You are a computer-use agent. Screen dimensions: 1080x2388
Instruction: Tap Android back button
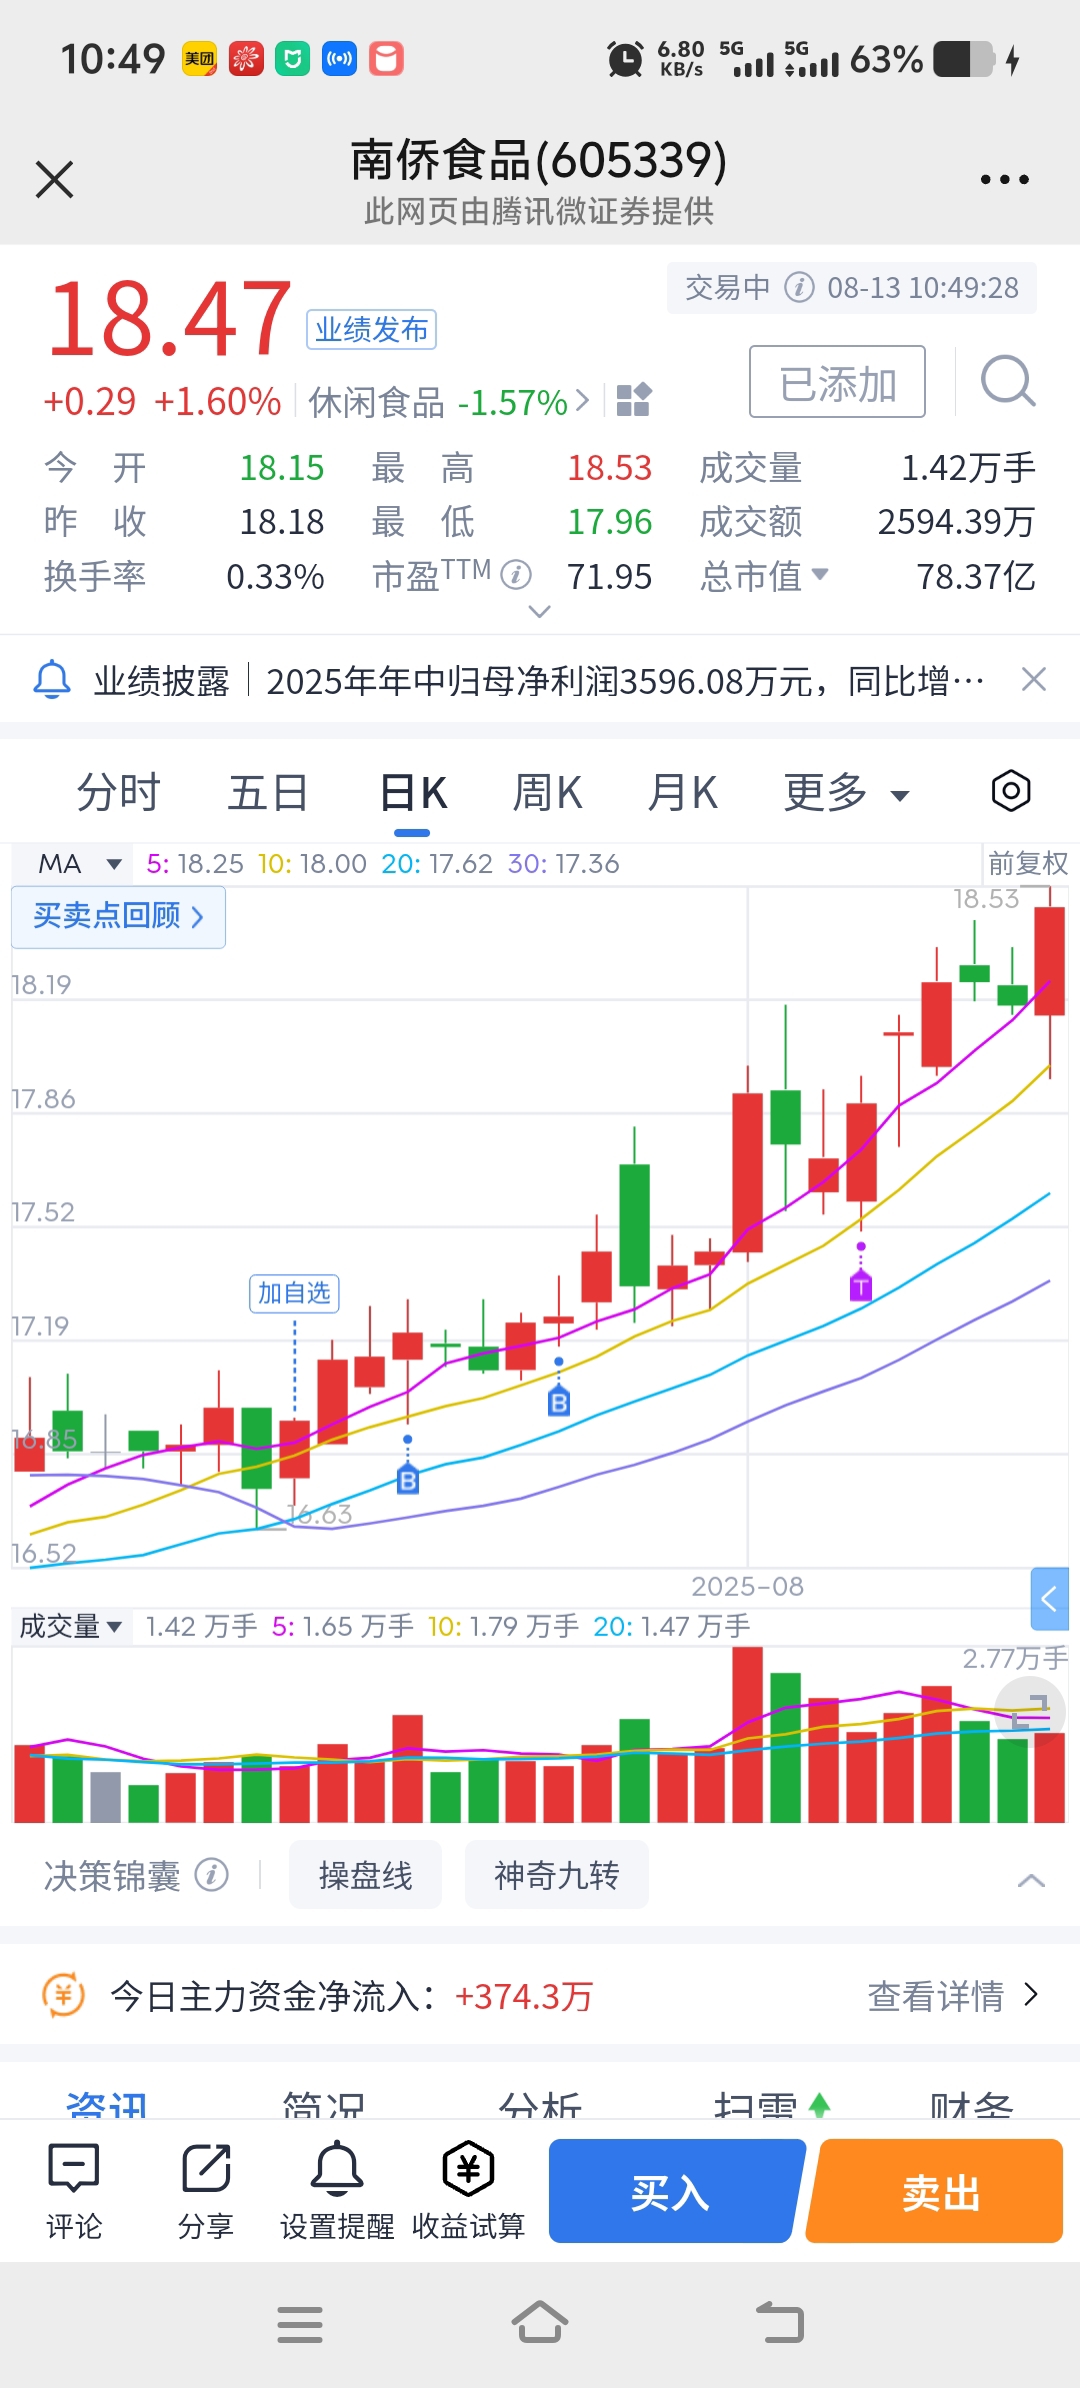(x=780, y=2322)
